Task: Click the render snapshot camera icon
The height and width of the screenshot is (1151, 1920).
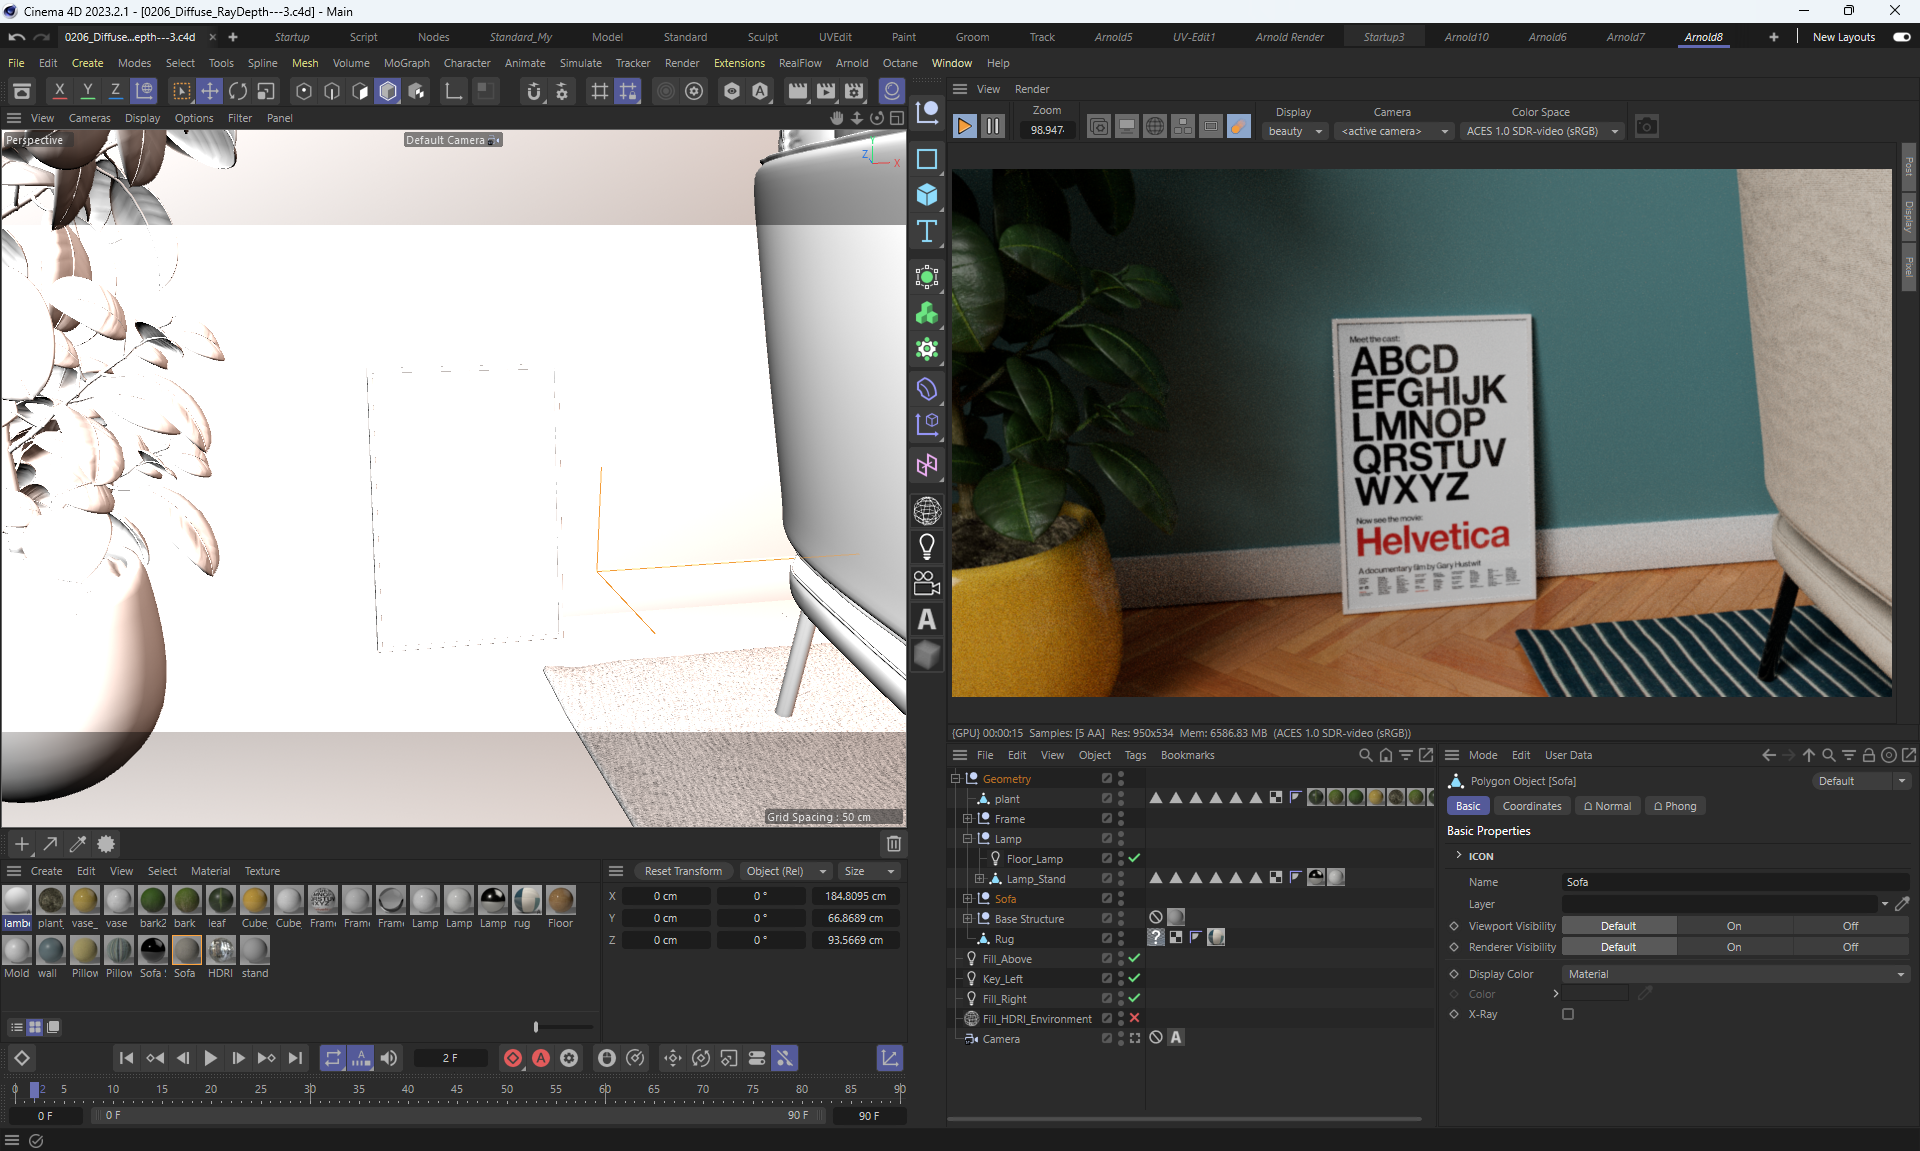Action: click(1646, 127)
